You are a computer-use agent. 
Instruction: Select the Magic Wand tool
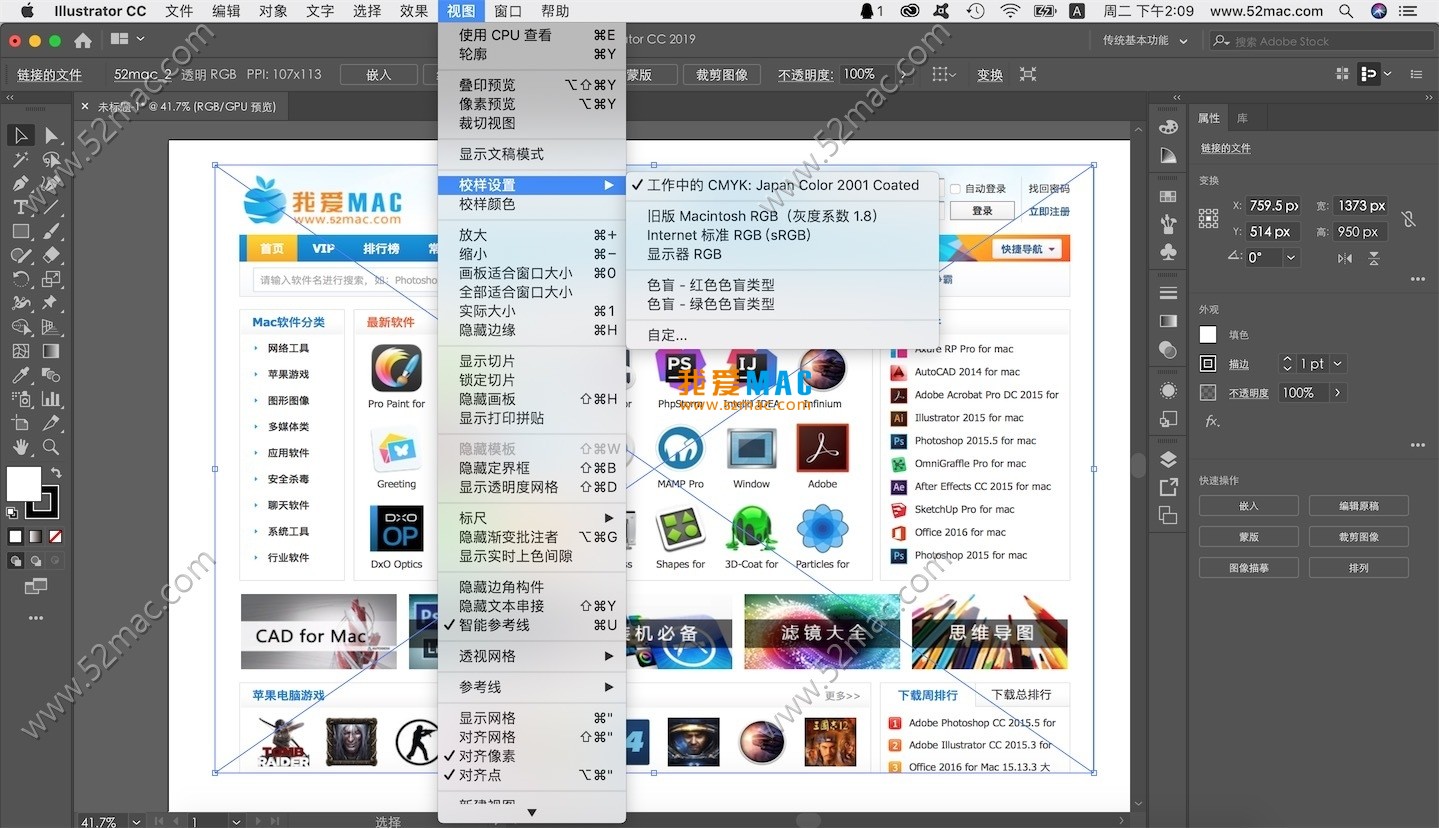(x=21, y=160)
